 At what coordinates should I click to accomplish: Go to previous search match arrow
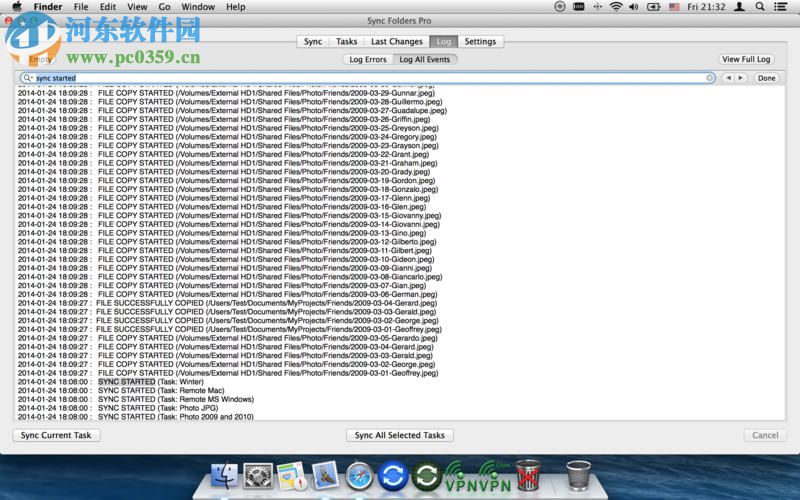(728, 78)
